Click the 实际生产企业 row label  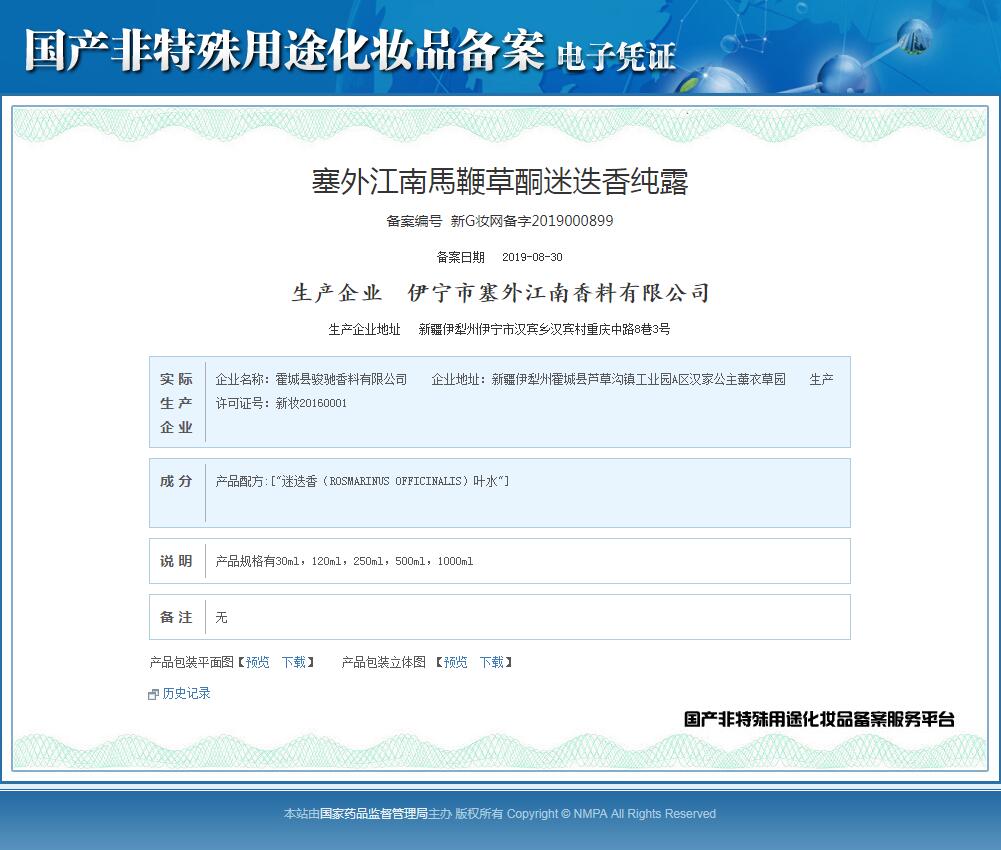[176, 403]
